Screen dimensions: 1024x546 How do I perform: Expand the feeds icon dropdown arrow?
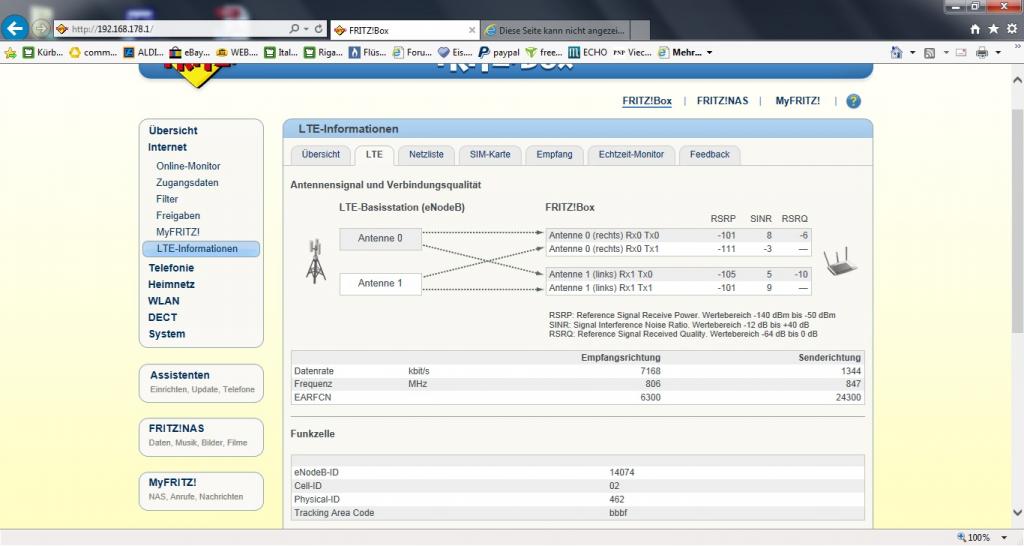(946, 53)
